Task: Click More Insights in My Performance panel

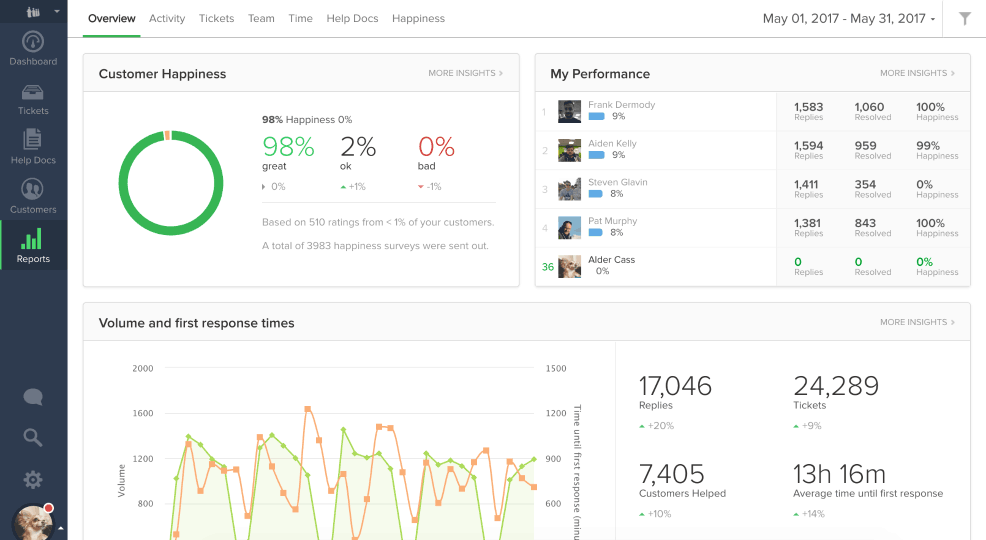Action: click(917, 73)
